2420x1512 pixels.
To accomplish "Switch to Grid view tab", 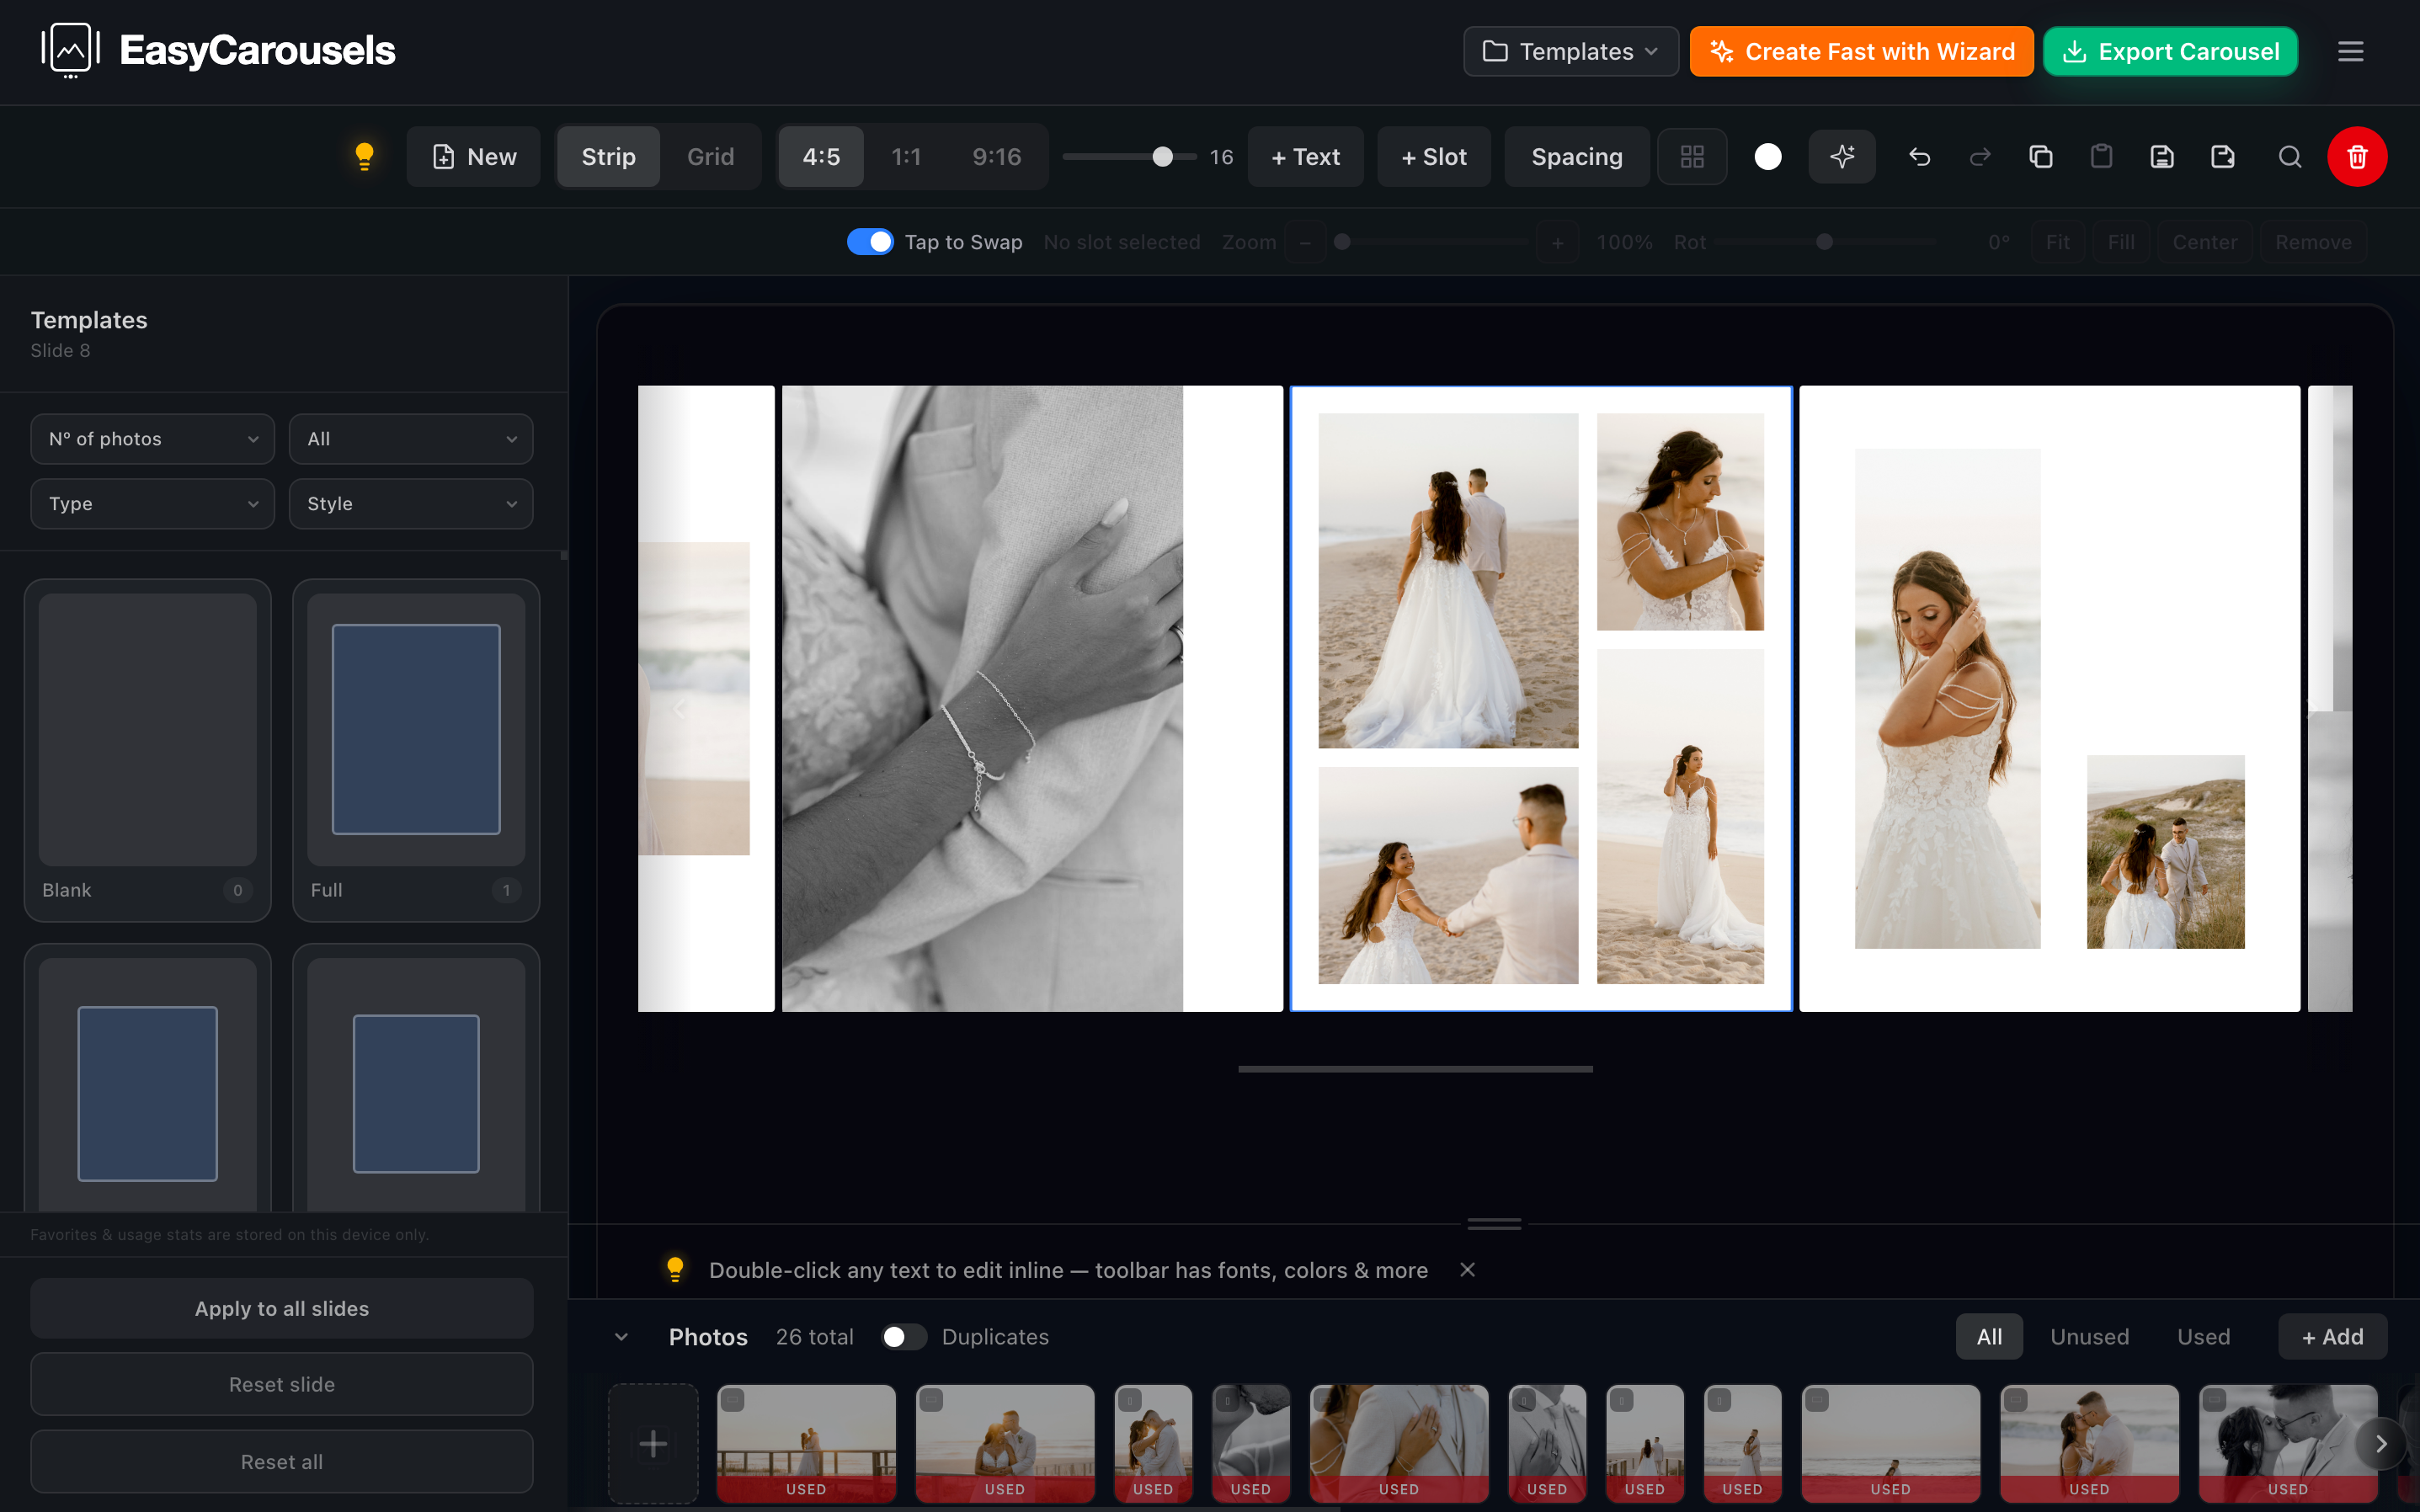I will (x=710, y=157).
